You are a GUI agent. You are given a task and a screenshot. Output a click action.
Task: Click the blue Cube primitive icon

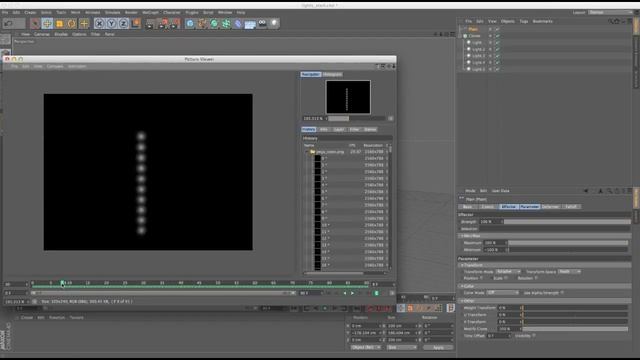(190, 24)
